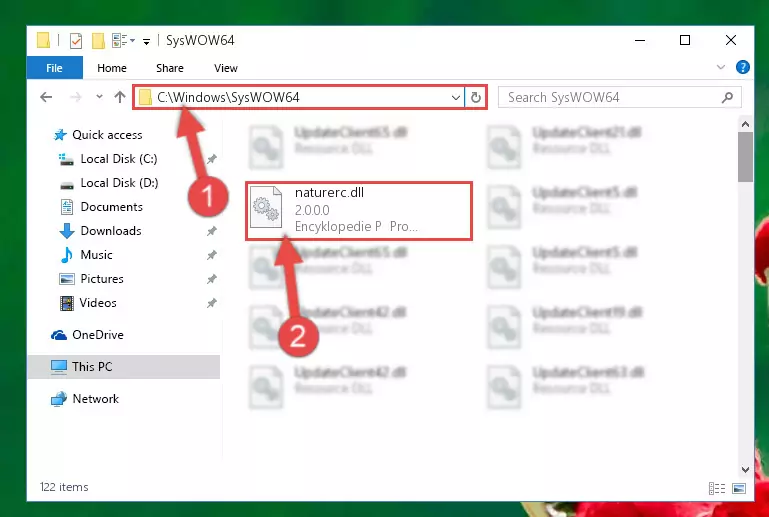Click the naturerc.dll gear file icon

tap(266, 208)
